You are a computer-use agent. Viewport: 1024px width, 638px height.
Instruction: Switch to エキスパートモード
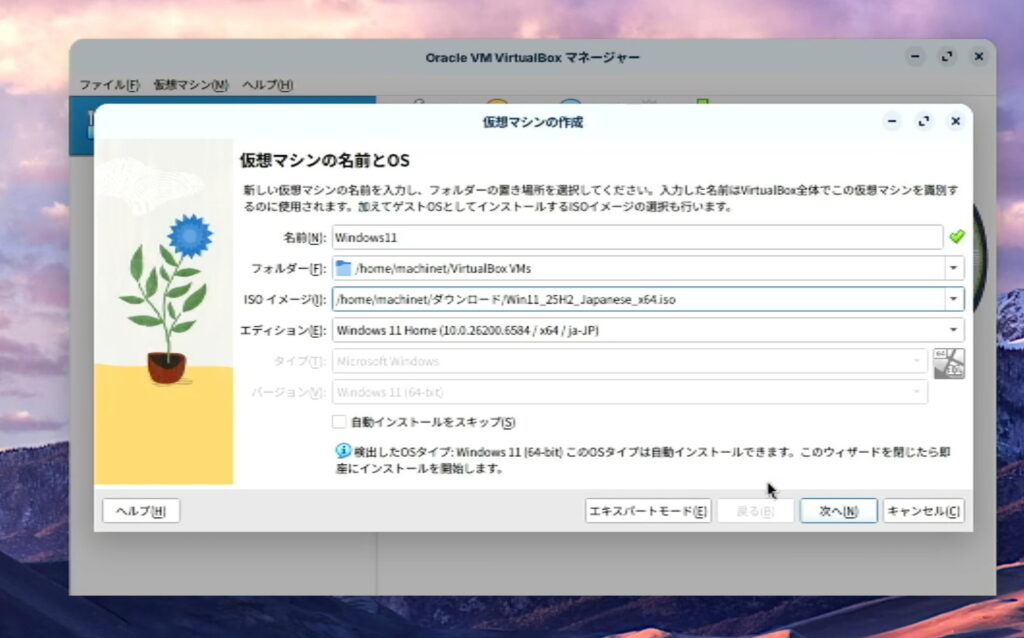(x=648, y=511)
